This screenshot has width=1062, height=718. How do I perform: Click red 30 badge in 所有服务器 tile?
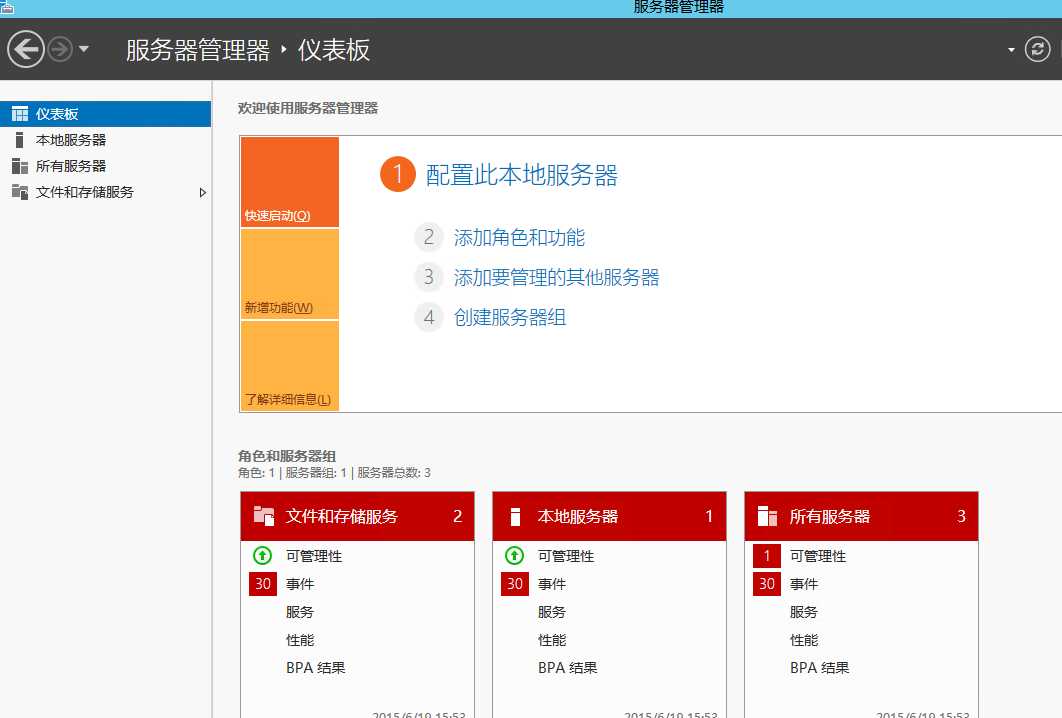[767, 584]
